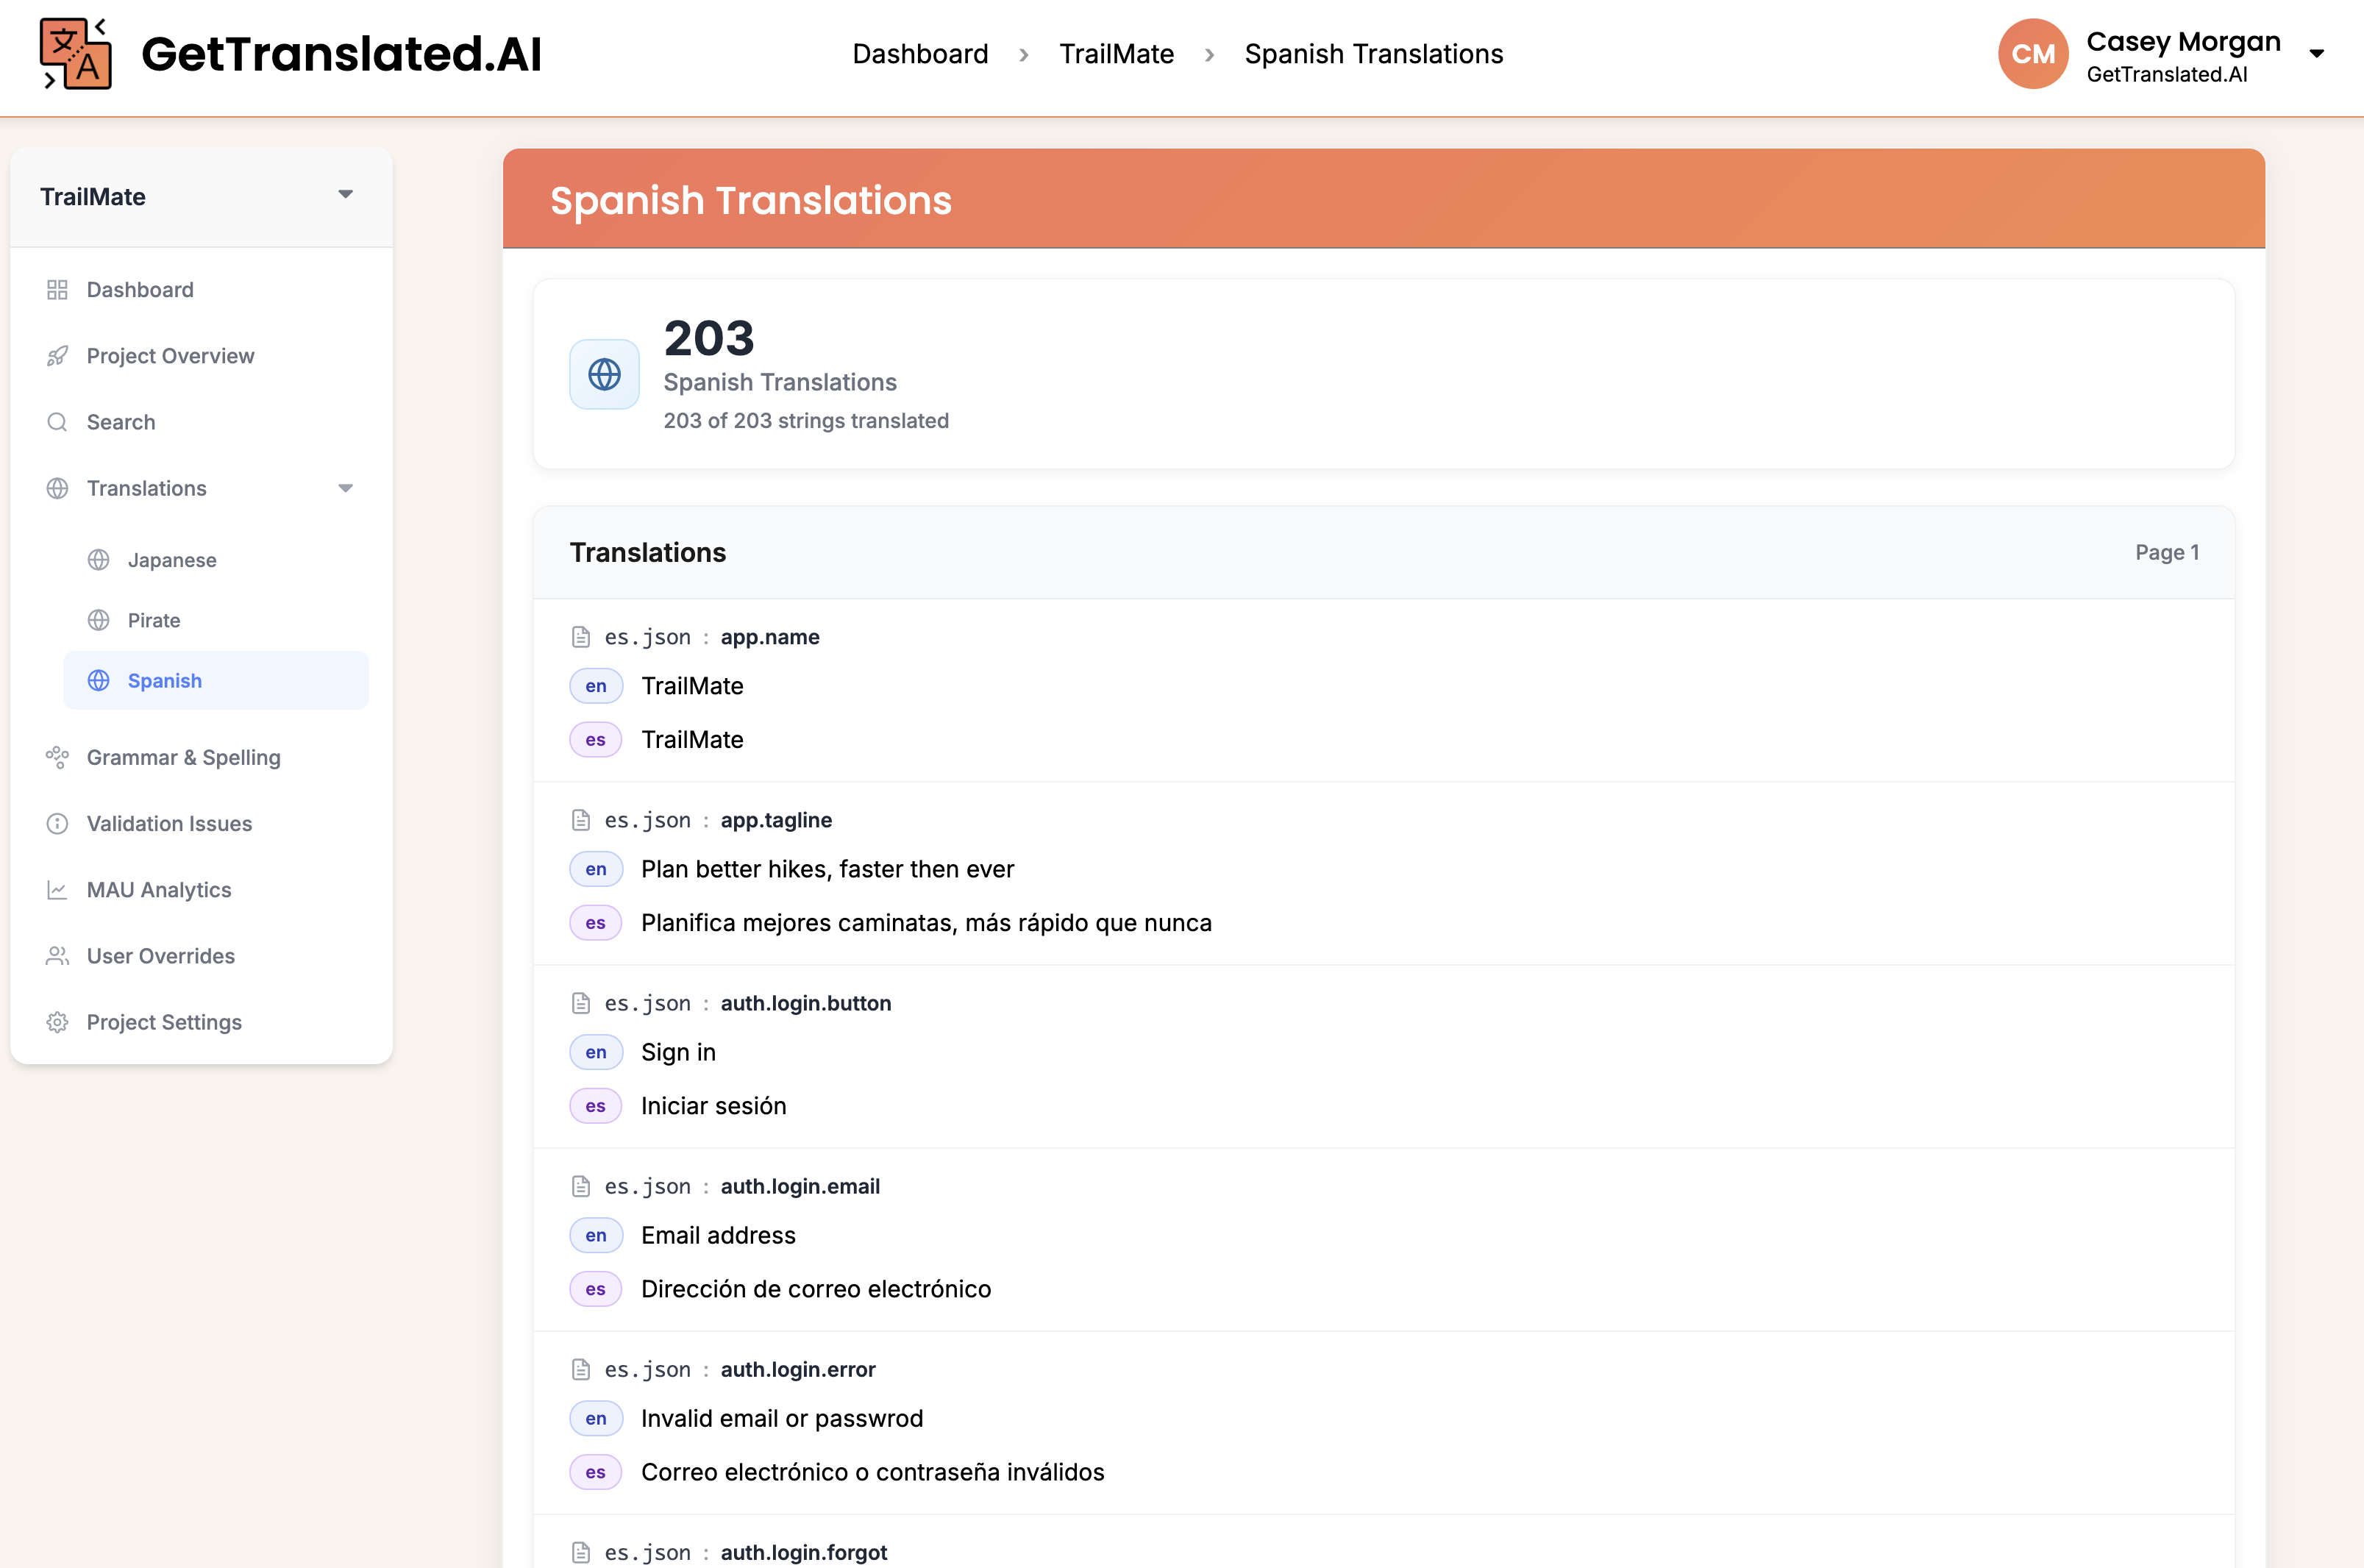Click the Project Overview rocket icon
Image resolution: width=2364 pixels, height=1568 pixels.
(x=57, y=356)
